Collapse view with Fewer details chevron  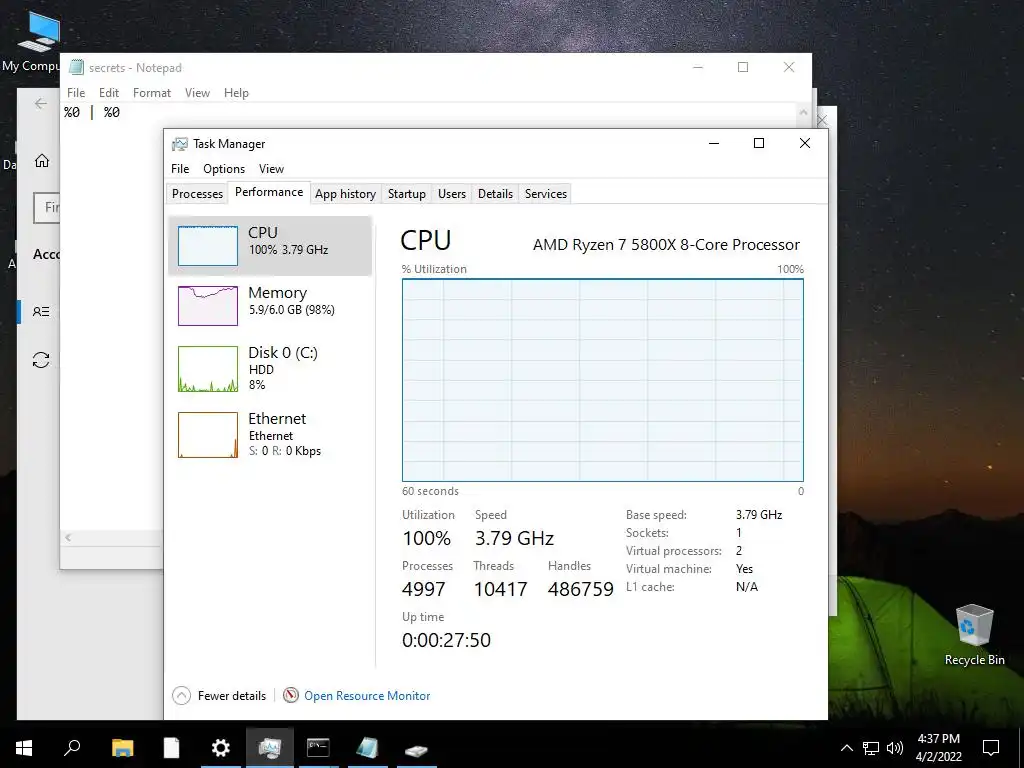[x=182, y=696]
